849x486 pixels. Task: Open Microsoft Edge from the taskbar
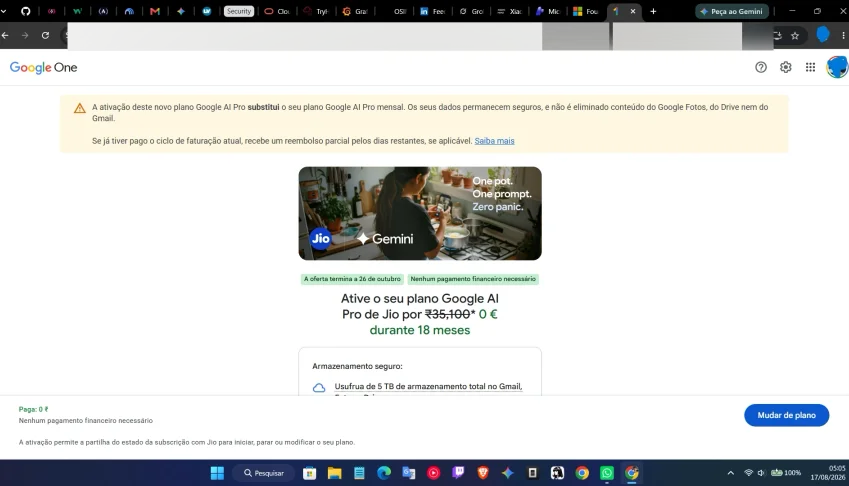[x=384, y=473]
